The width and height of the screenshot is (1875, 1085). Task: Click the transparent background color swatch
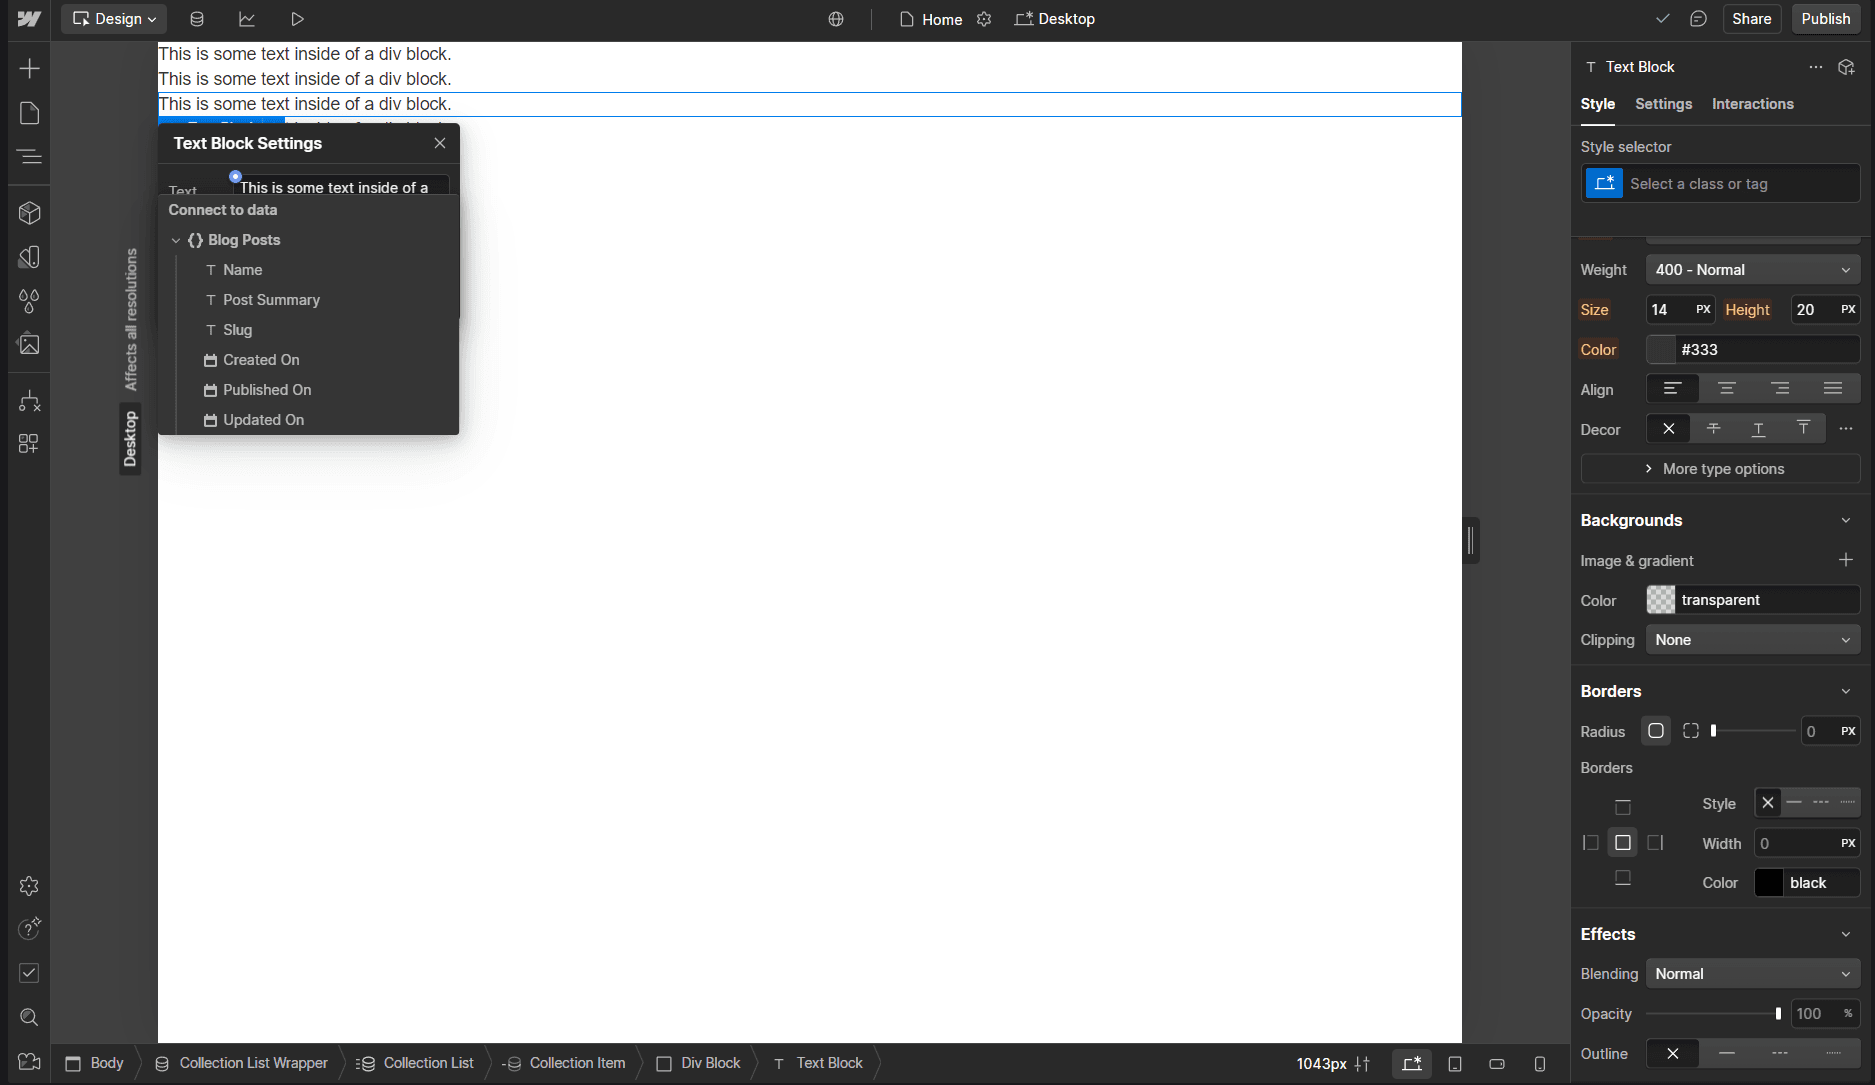click(x=1661, y=600)
